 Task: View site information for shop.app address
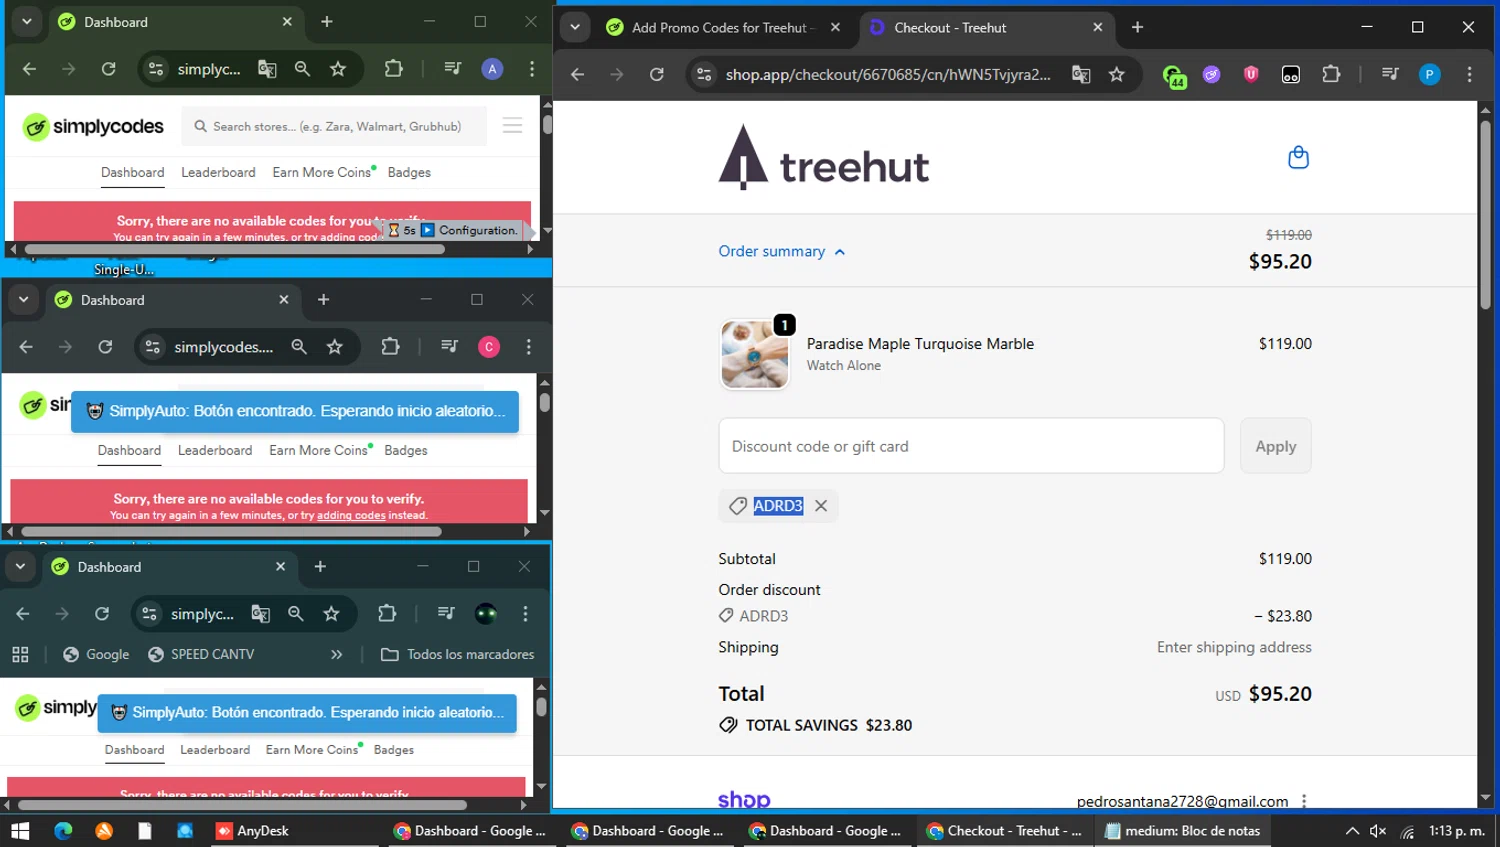(704, 74)
